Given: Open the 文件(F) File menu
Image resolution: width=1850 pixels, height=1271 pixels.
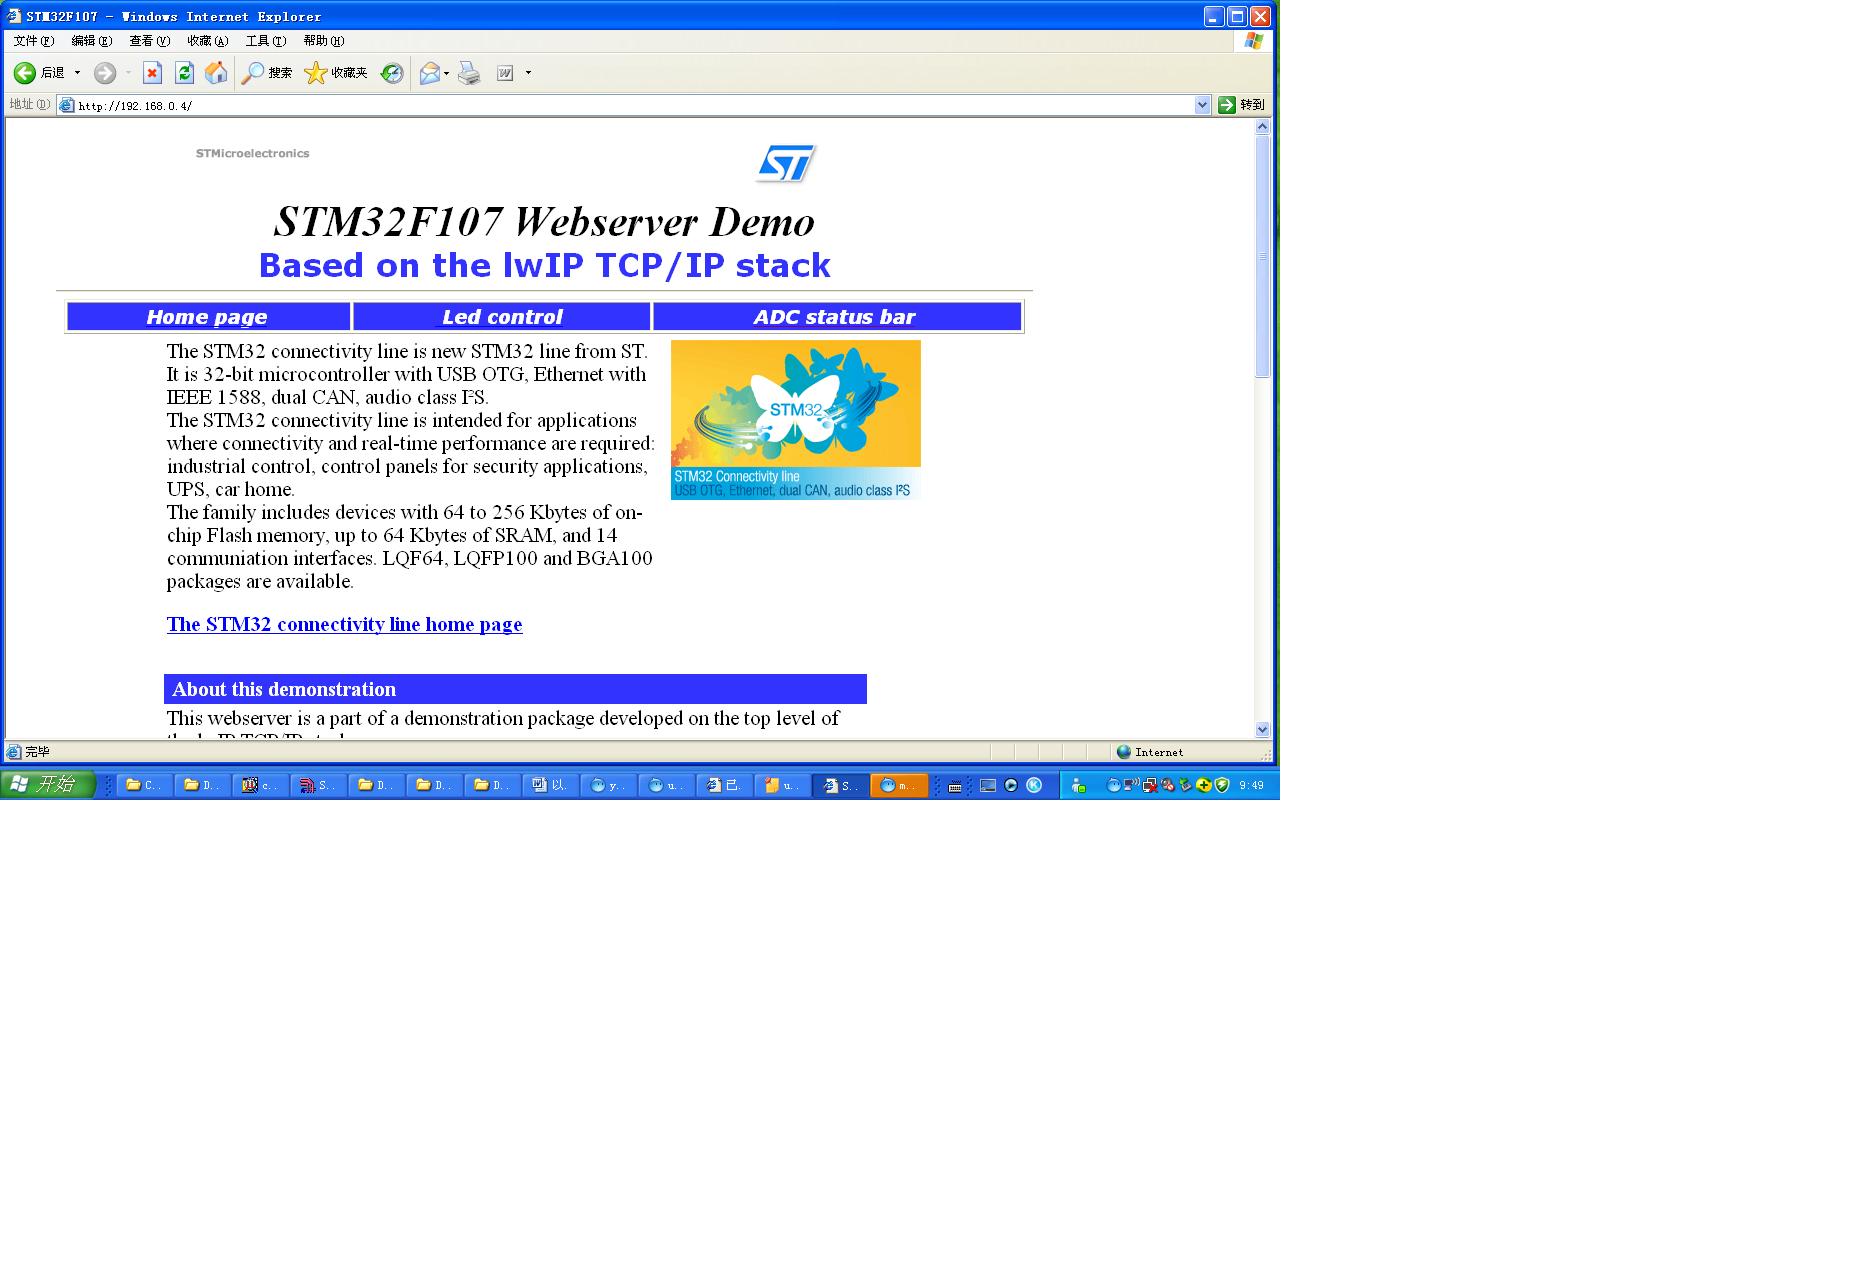Looking at the screenshot, I should click(x=34, y=41).
